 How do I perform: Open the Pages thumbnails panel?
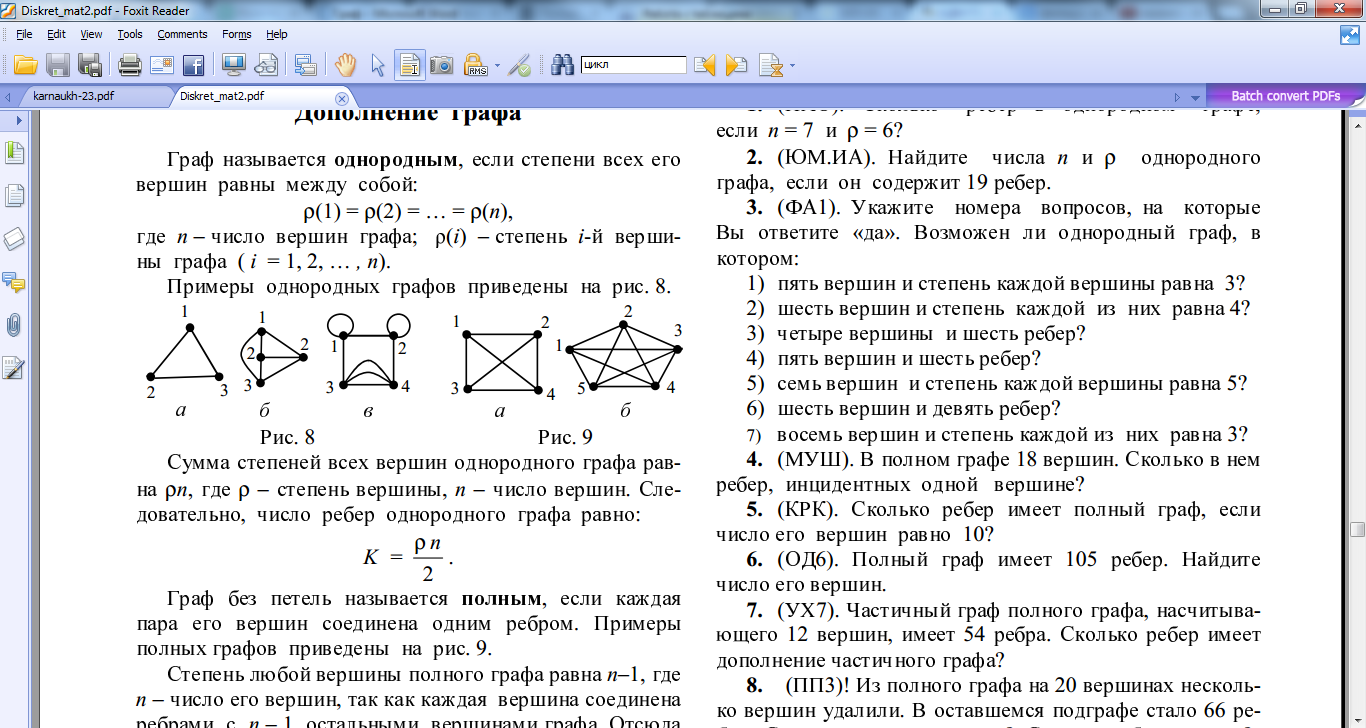pyautogui.click(x=14, y=196)
